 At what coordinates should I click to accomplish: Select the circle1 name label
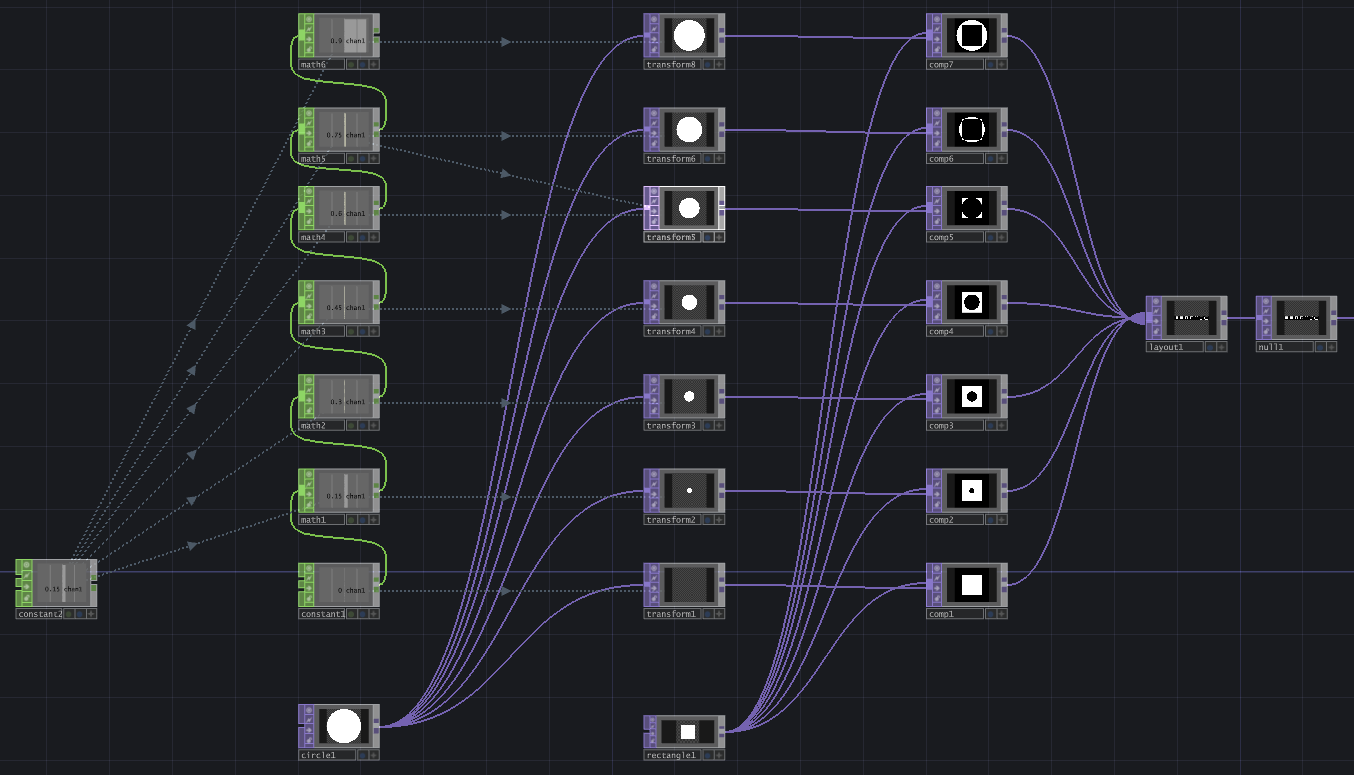pyautogui.click(x=326, y=754)
